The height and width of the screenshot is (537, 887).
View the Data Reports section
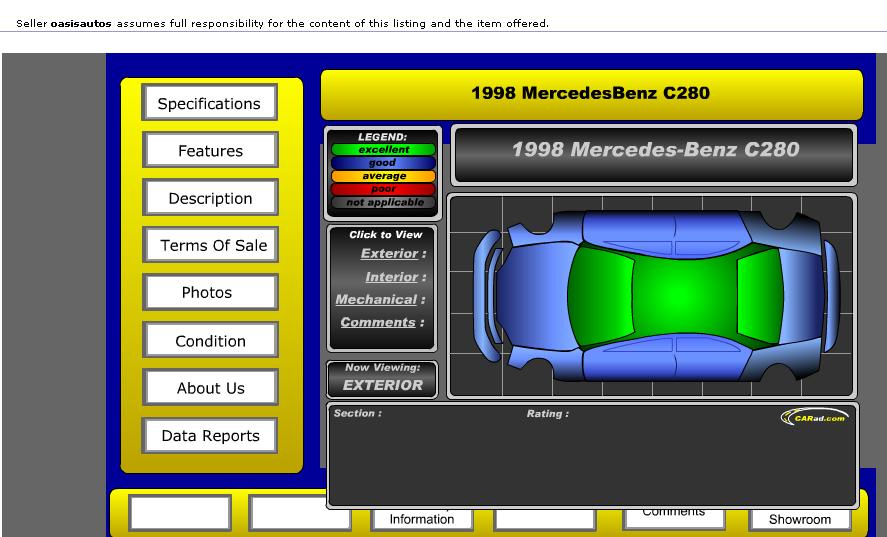tap(210, 435)
